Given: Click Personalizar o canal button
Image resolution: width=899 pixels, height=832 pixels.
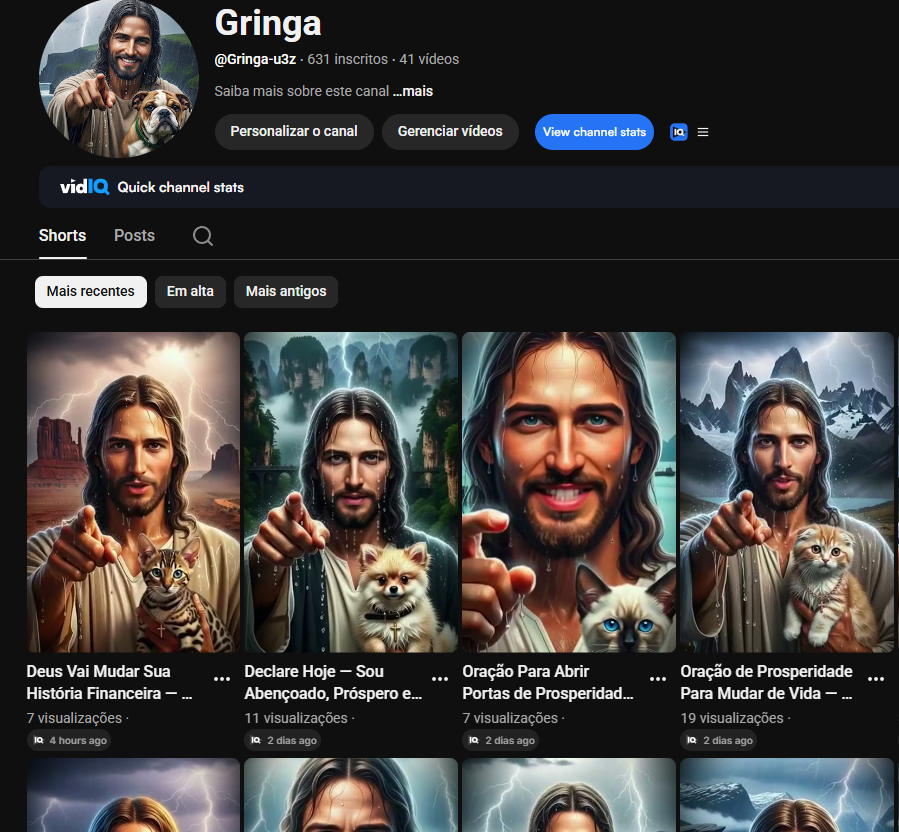Looking at the screenshot, I should [294, 132].
